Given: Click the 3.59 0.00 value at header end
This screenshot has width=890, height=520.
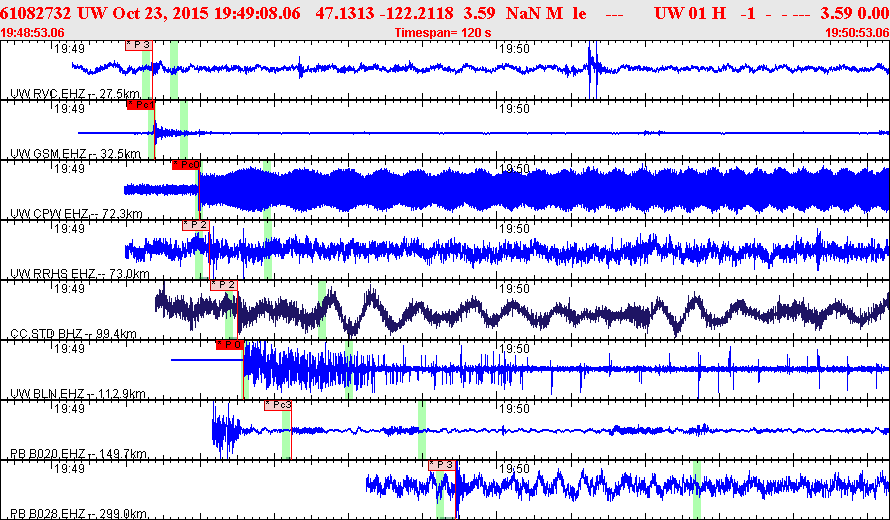Looking at the screenshot, I should [x=854, y=14].
